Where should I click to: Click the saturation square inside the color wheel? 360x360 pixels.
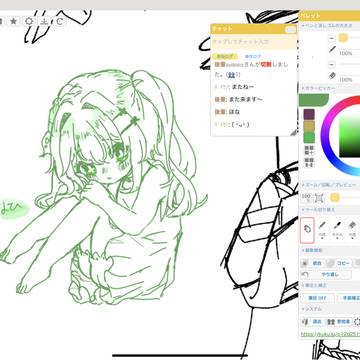(350, 137)
